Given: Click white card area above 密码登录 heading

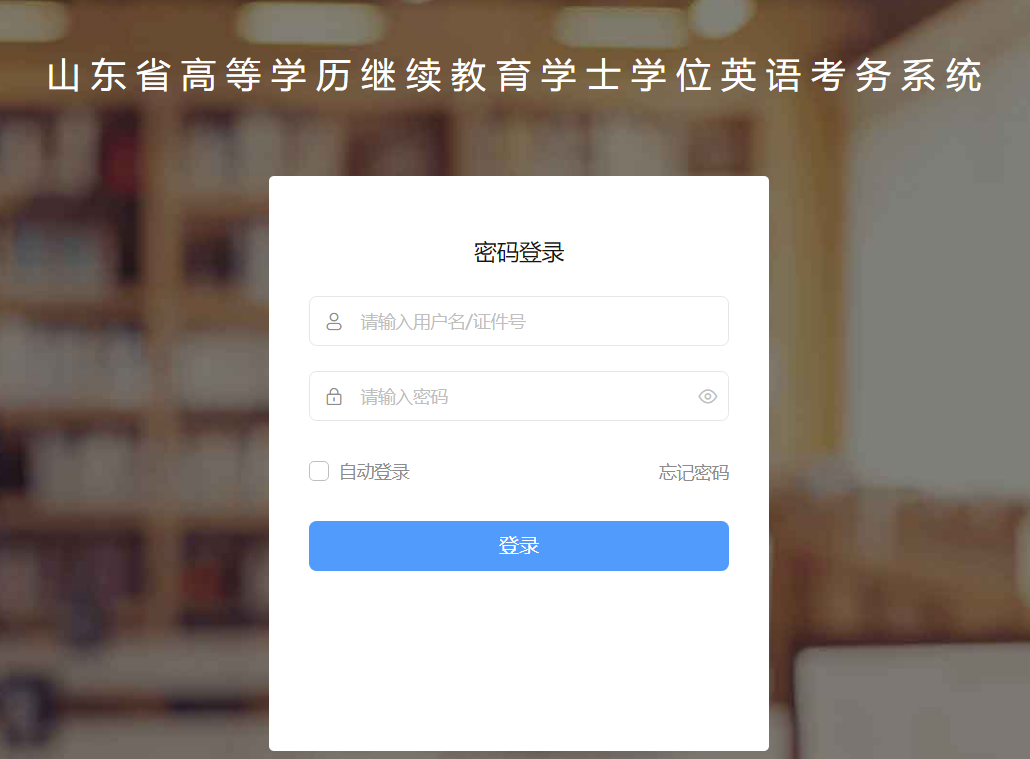Looking at the screenshot, I should point(519,207).
